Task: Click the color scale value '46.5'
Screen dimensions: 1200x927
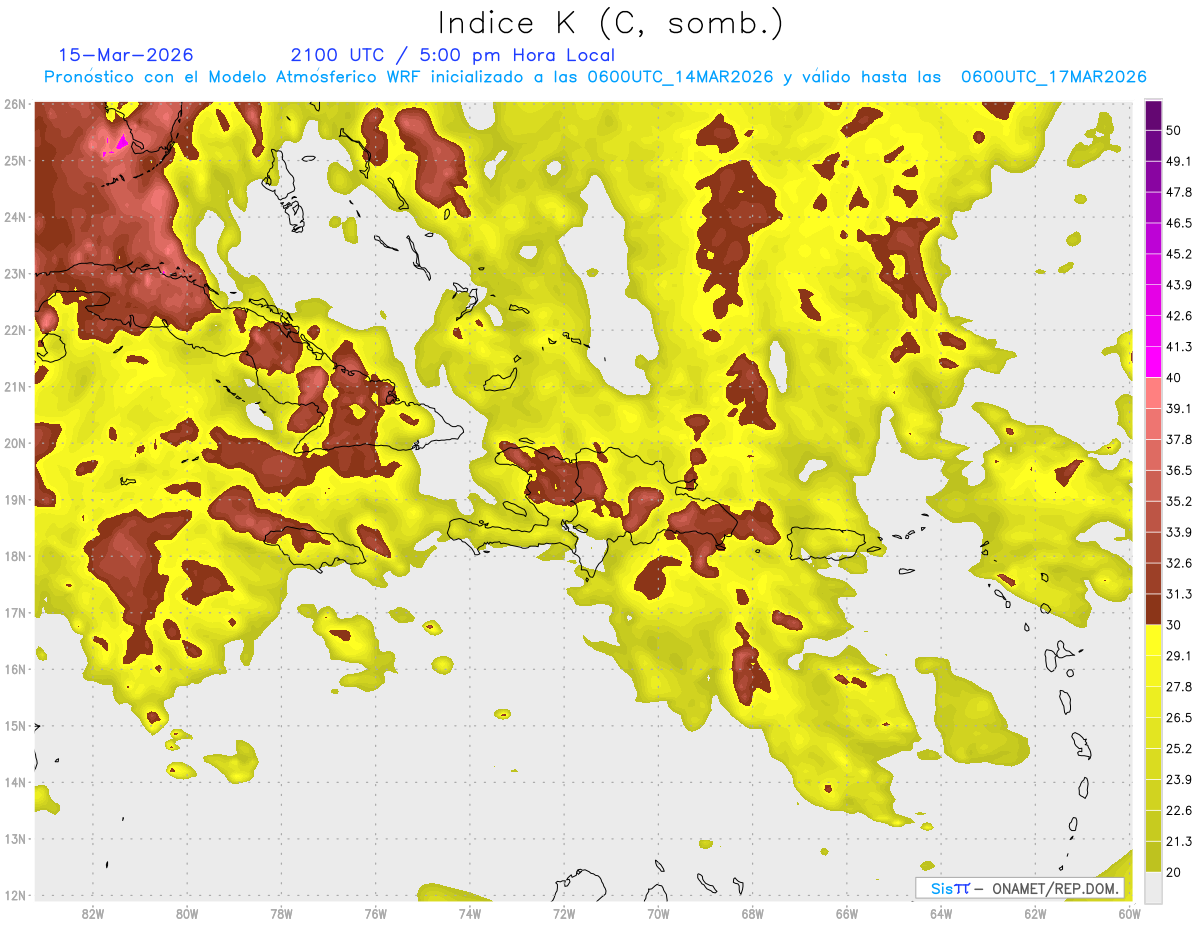Action: tap(1179, 223)
